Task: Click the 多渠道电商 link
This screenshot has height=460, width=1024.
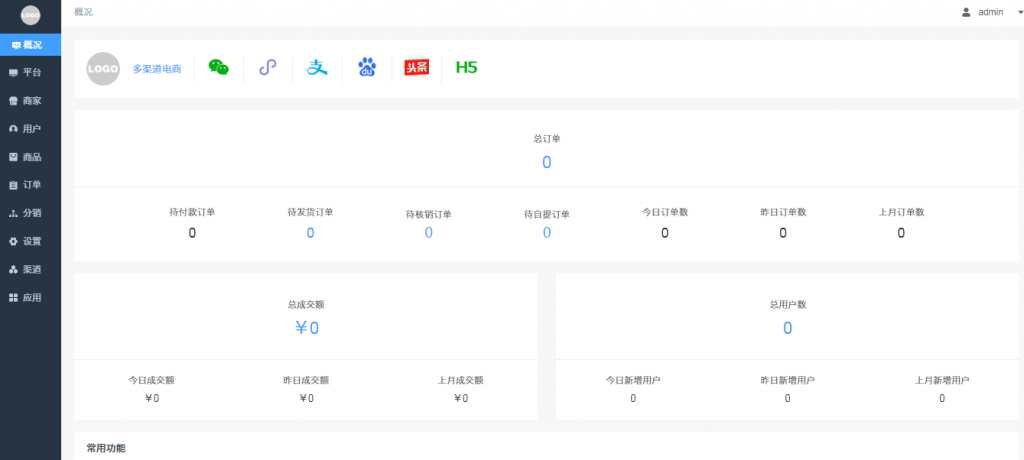Action: tap(157, 69)
